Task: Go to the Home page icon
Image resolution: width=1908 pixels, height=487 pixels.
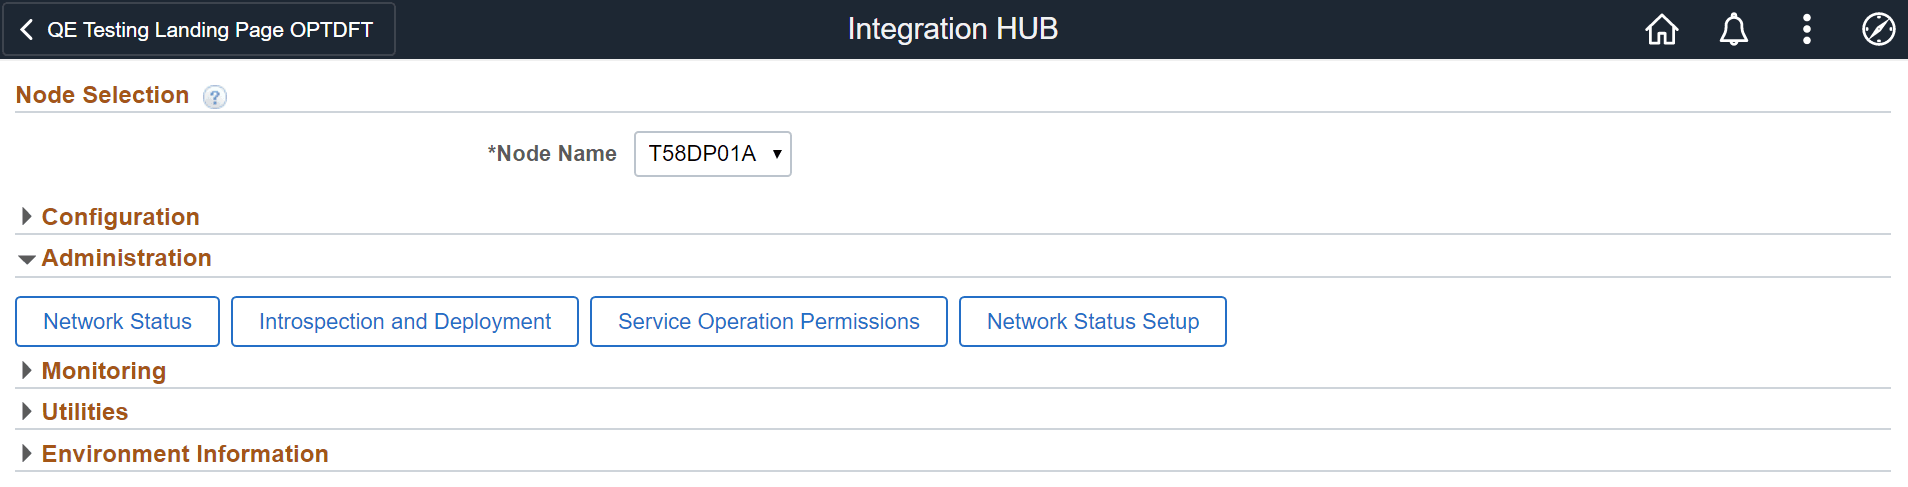Action: (x=1661, y=30)
